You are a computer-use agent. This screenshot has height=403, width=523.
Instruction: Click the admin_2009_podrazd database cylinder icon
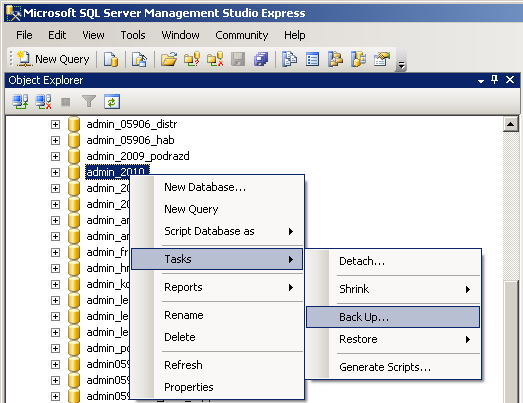pos(74,156)
